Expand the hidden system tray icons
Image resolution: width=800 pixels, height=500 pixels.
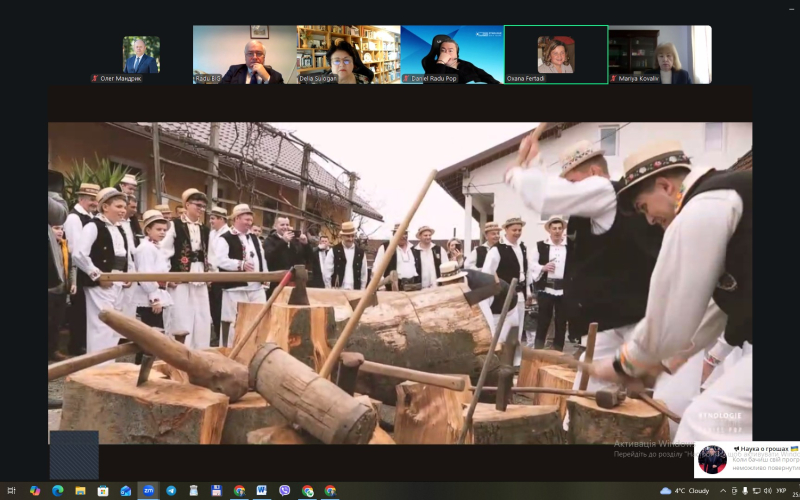pos(723,491)
